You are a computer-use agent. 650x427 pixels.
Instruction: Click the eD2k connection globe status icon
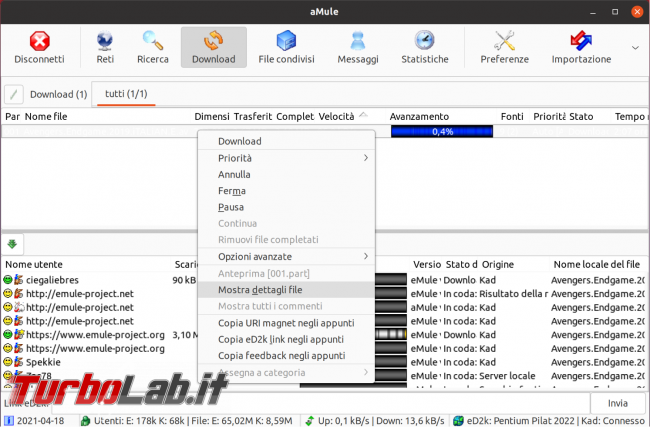(x=458, y=421)
